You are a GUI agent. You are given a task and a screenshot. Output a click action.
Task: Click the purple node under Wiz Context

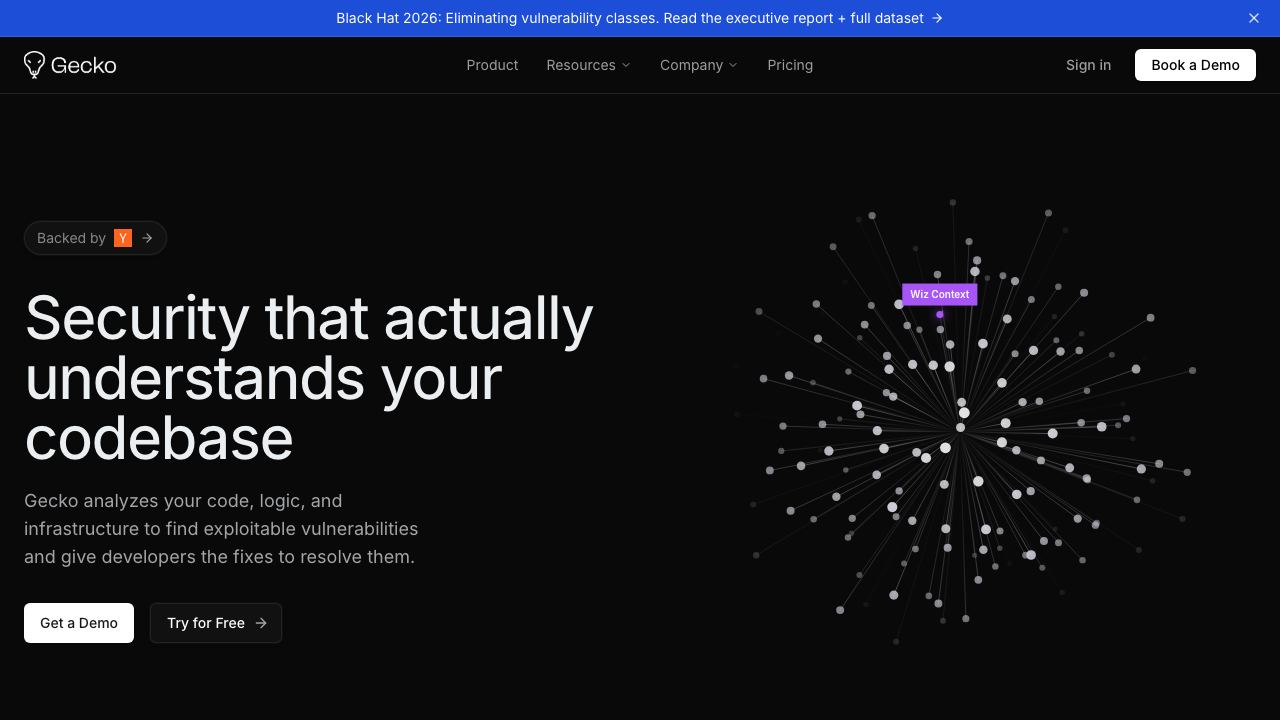pyautogui.click(x=940, y=315)
